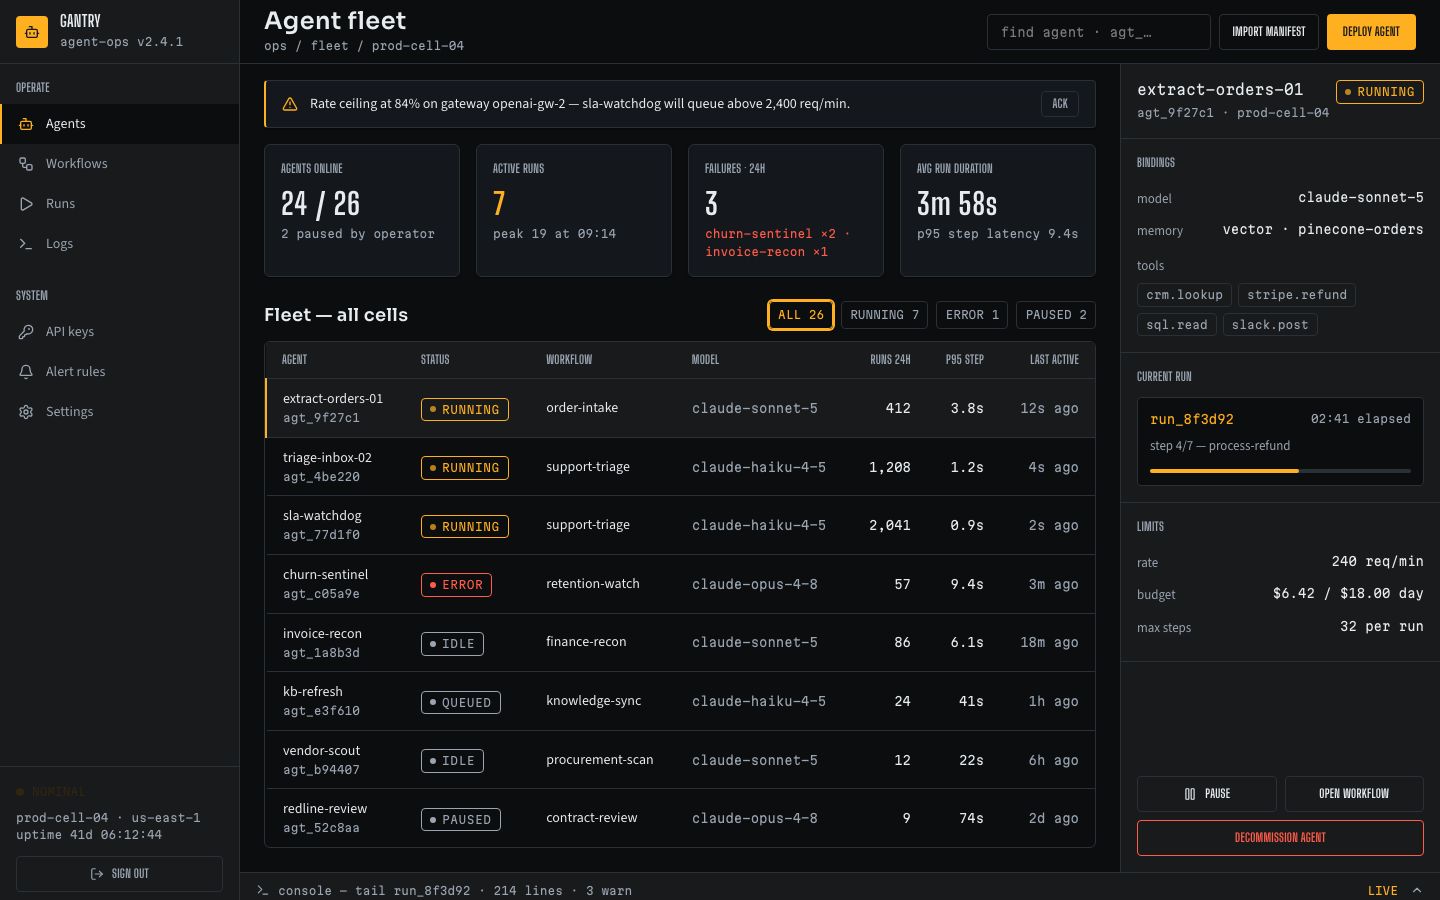Viewport: 1440px width, 900px height.
Task: Open Settings in the sidebar
Action: click(119, 412)
